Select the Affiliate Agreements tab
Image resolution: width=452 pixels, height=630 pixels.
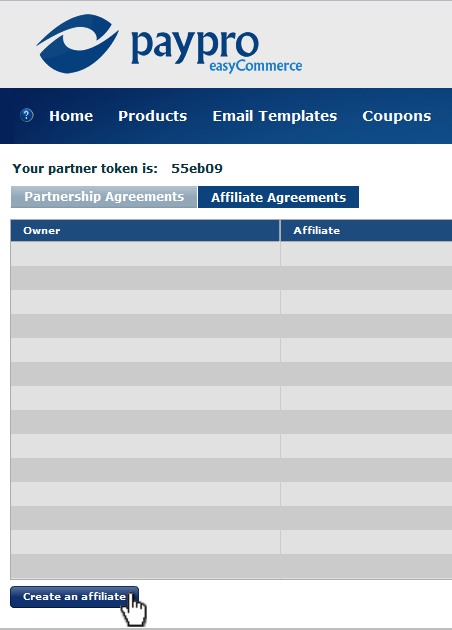pos(278,197)
